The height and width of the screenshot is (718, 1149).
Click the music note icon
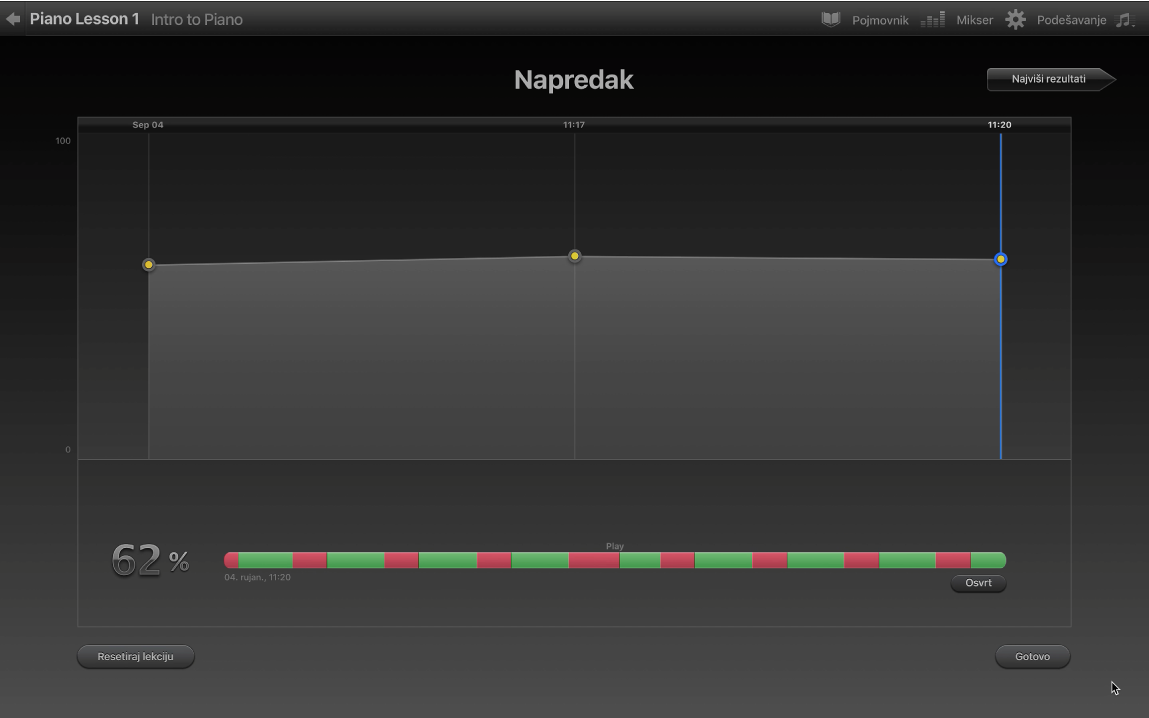(x=1124, y=20)
